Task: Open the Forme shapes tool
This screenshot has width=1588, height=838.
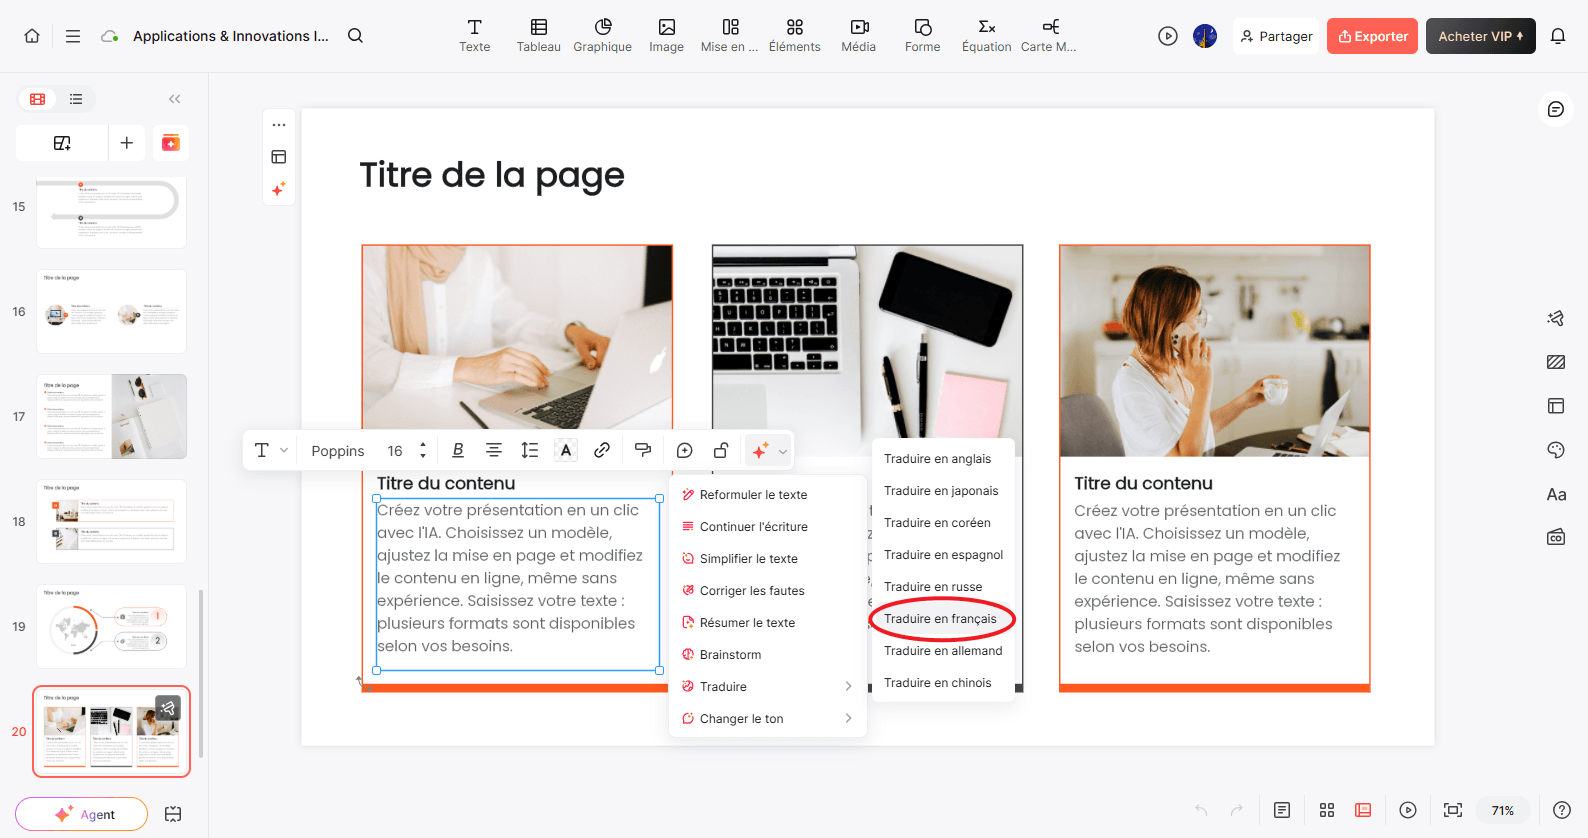Action: click(923, 36)
